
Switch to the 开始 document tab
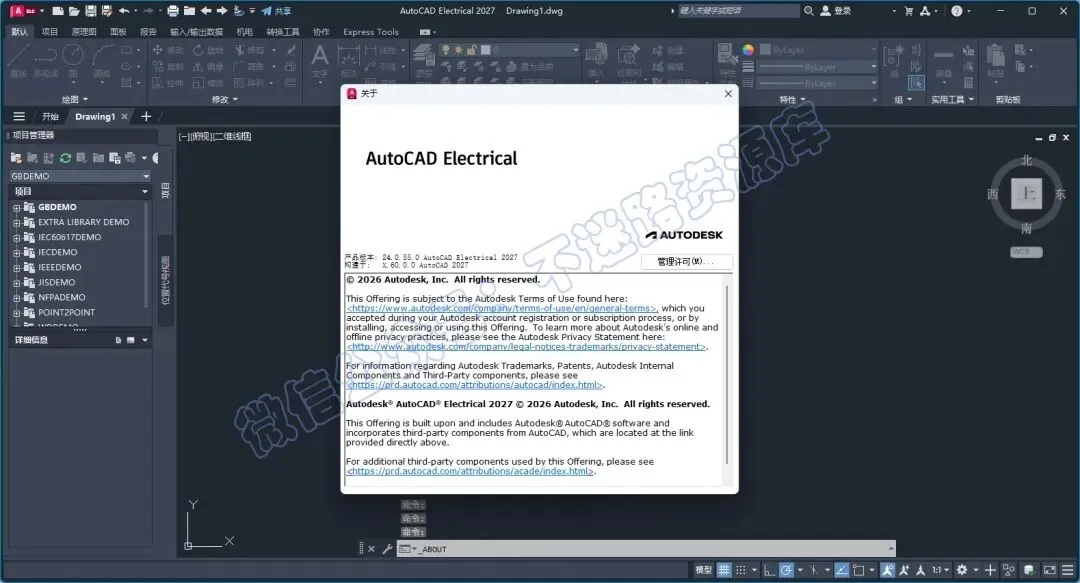[50, 116]
